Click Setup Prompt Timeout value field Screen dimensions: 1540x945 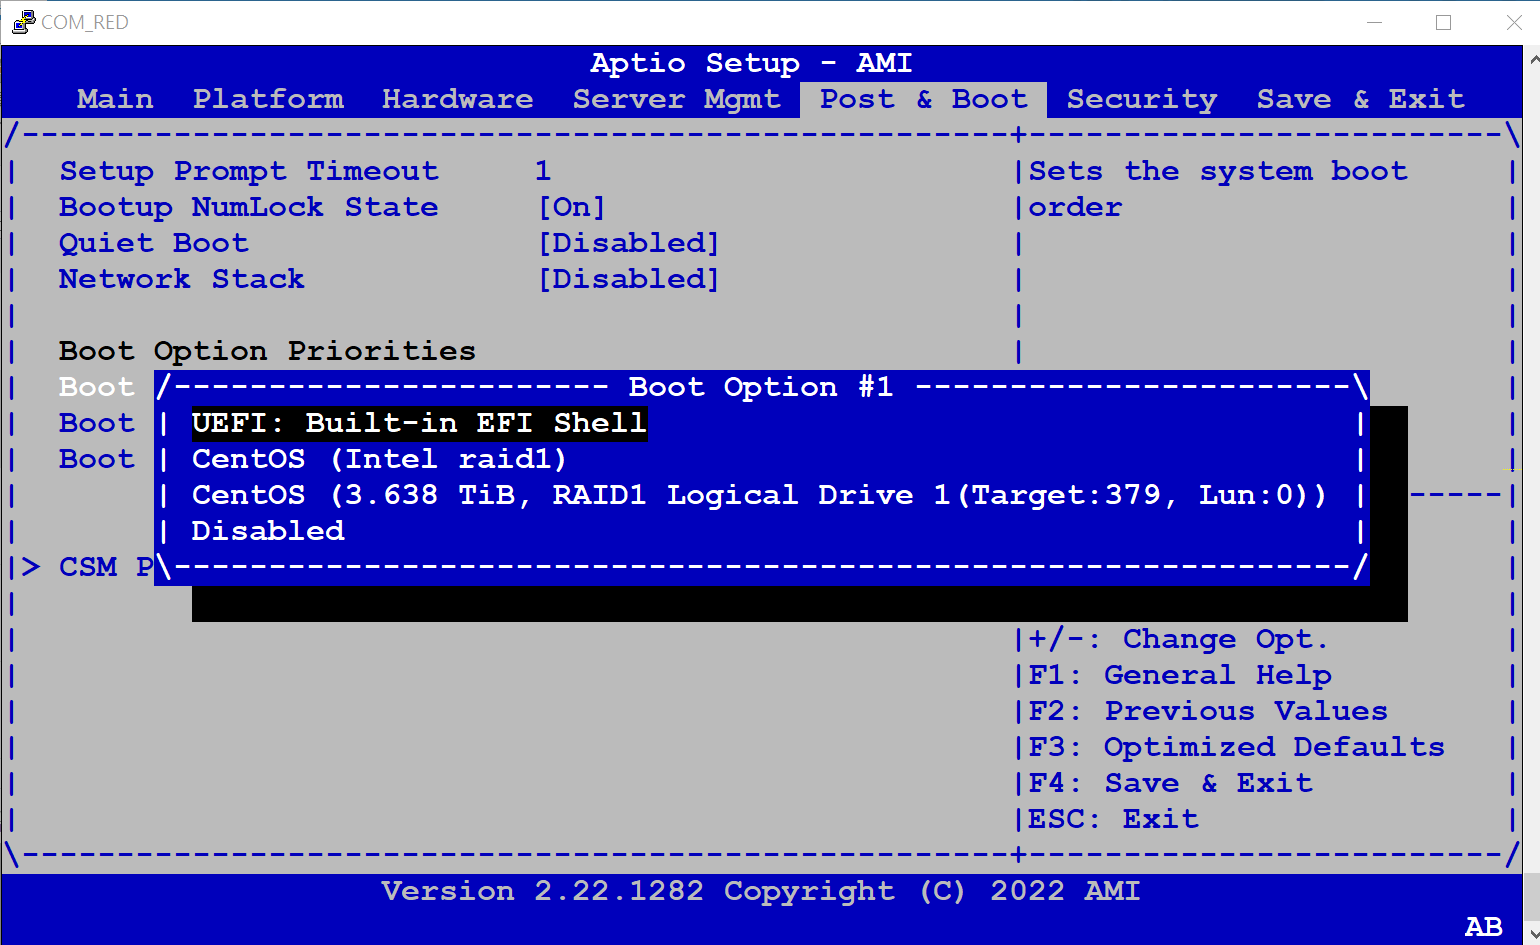pyautogui.click(x=543, y=171)
